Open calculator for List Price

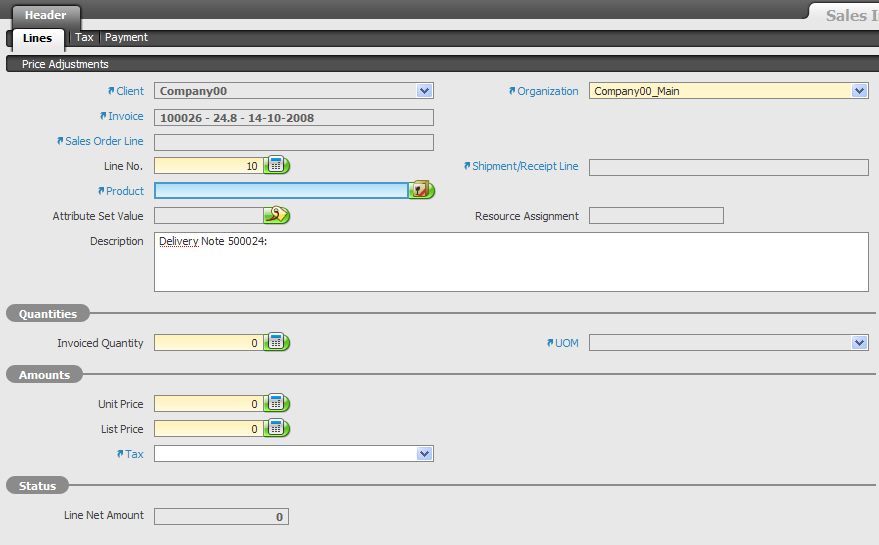tap(276, 428)
